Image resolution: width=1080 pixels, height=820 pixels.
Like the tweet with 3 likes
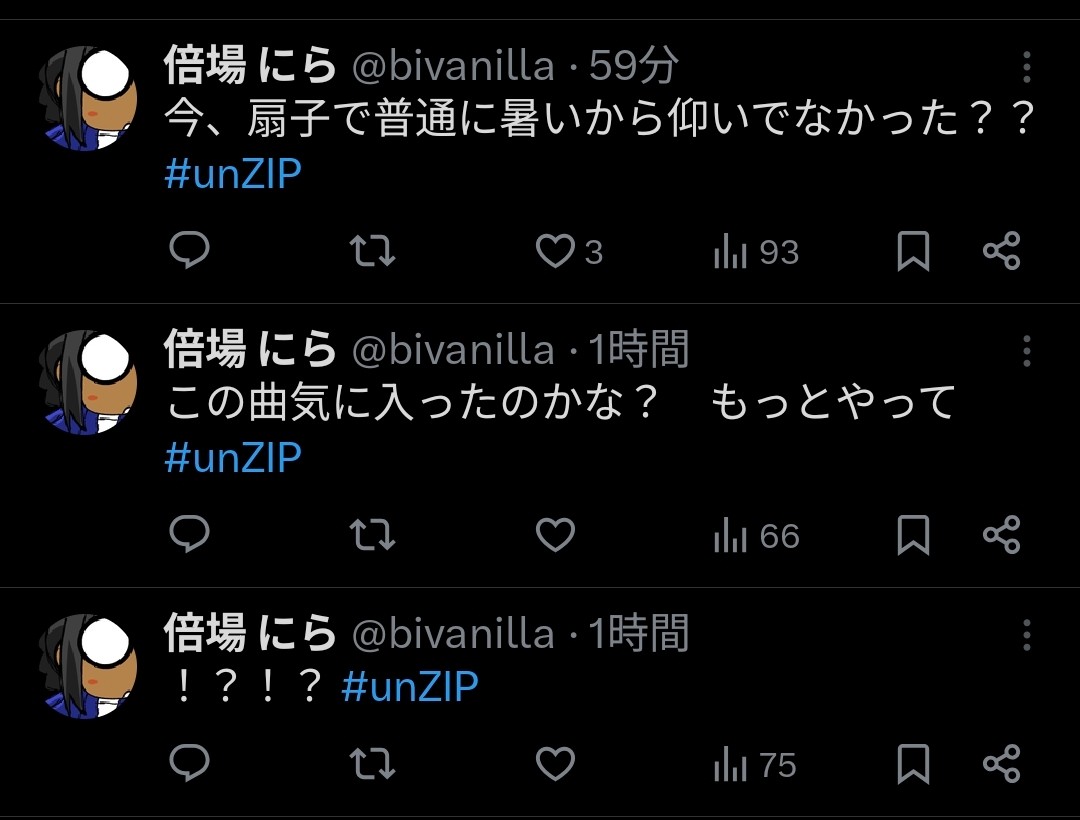556,252
